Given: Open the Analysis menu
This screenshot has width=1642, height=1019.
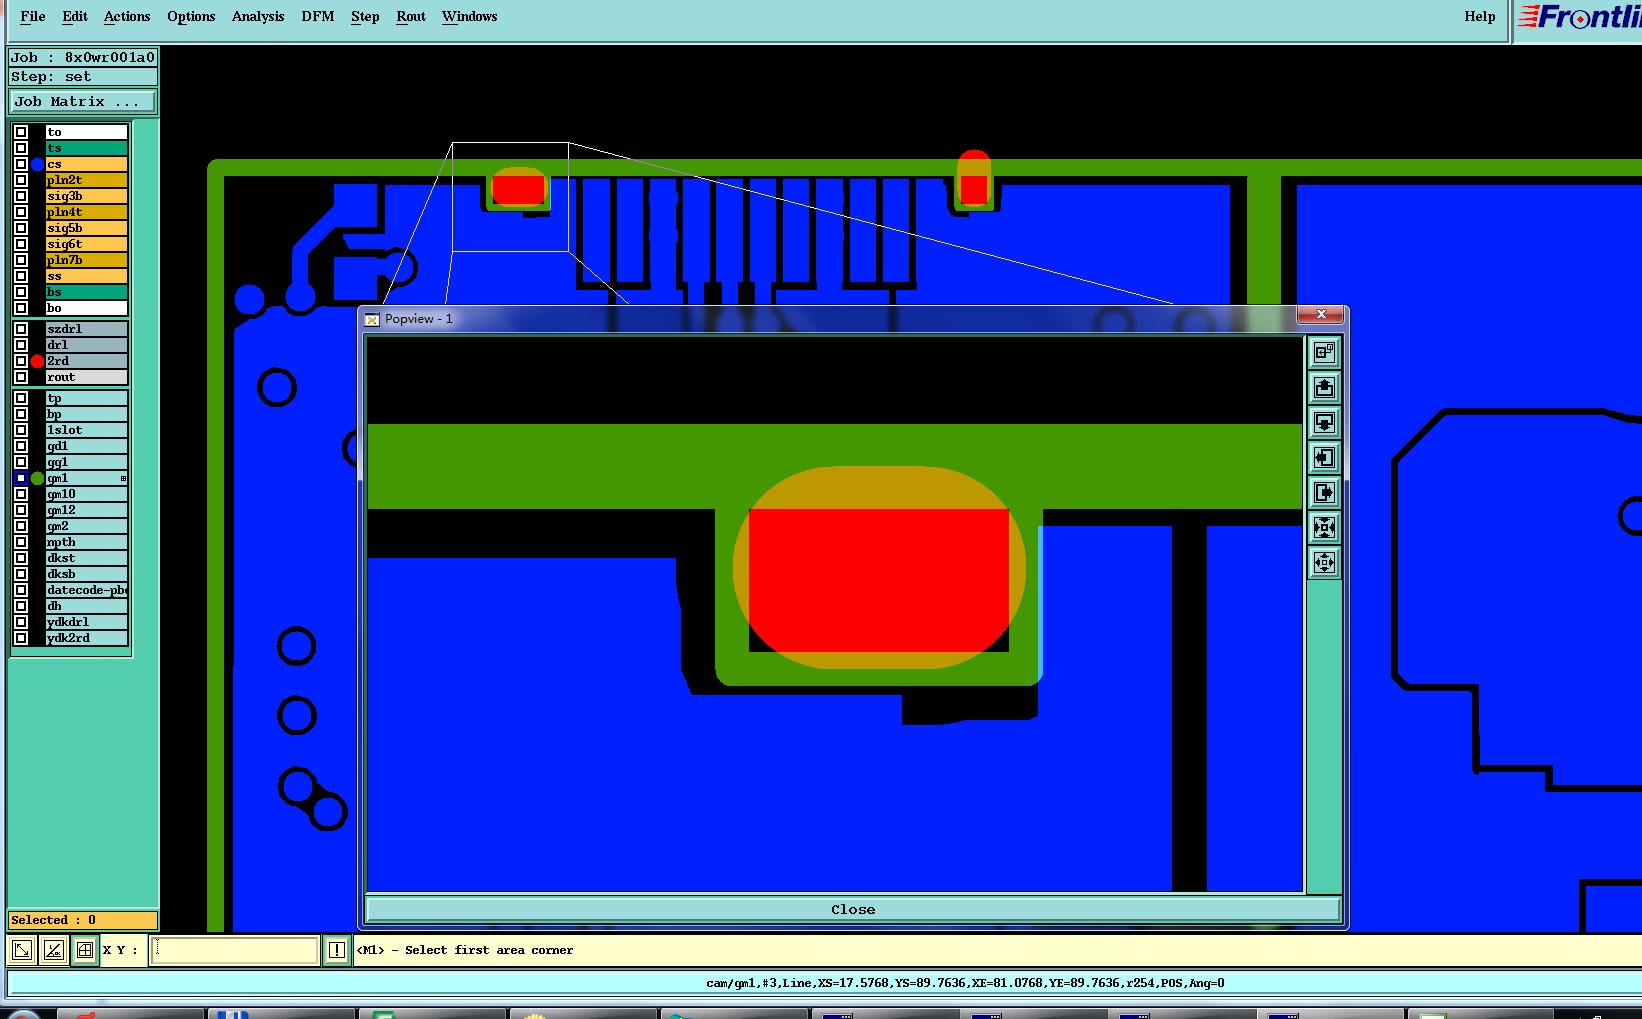Looking at the screenshot, I should click(x=258, y=16).
